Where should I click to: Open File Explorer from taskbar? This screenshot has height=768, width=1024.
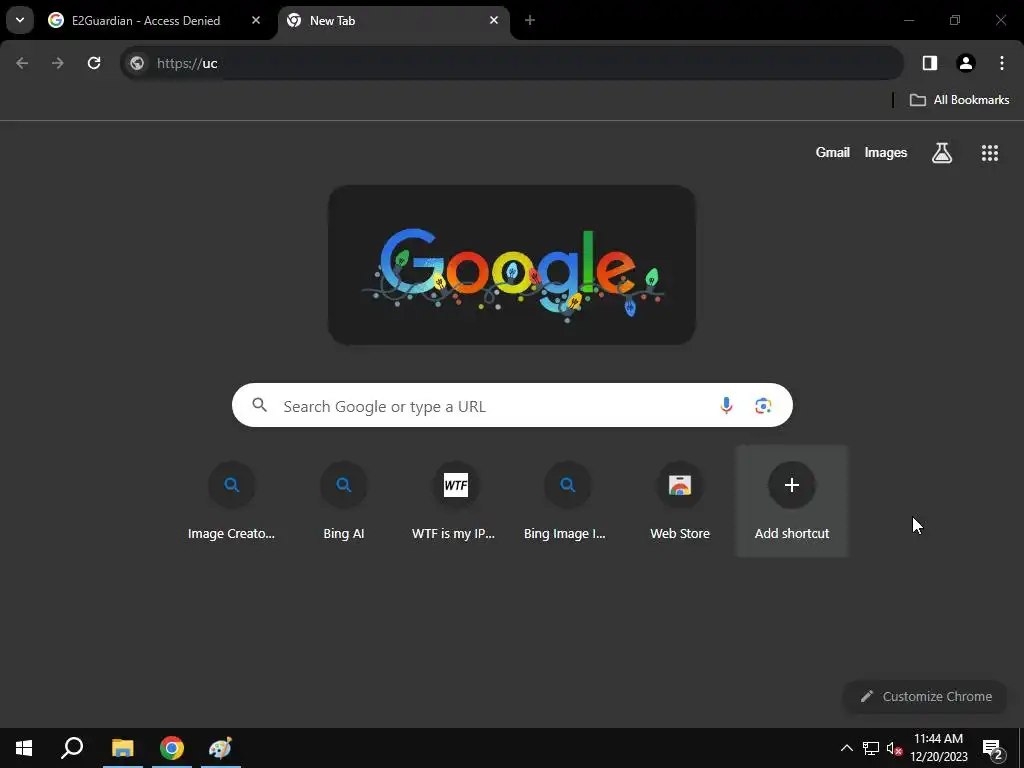123,748
